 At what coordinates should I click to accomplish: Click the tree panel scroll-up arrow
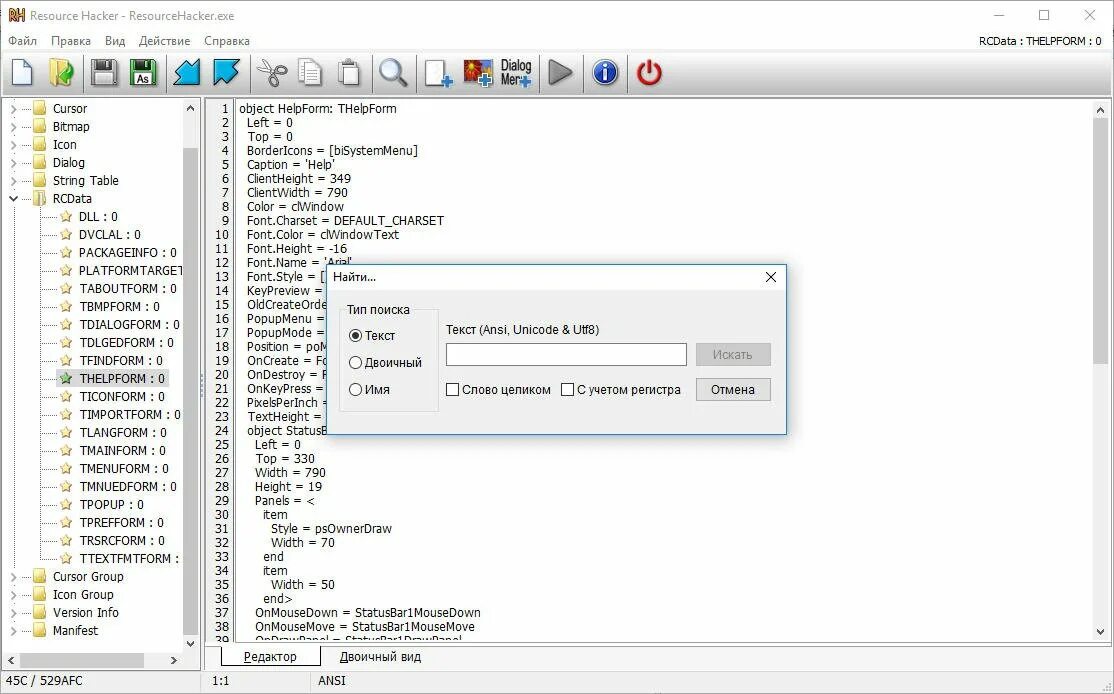click(190, 109)
